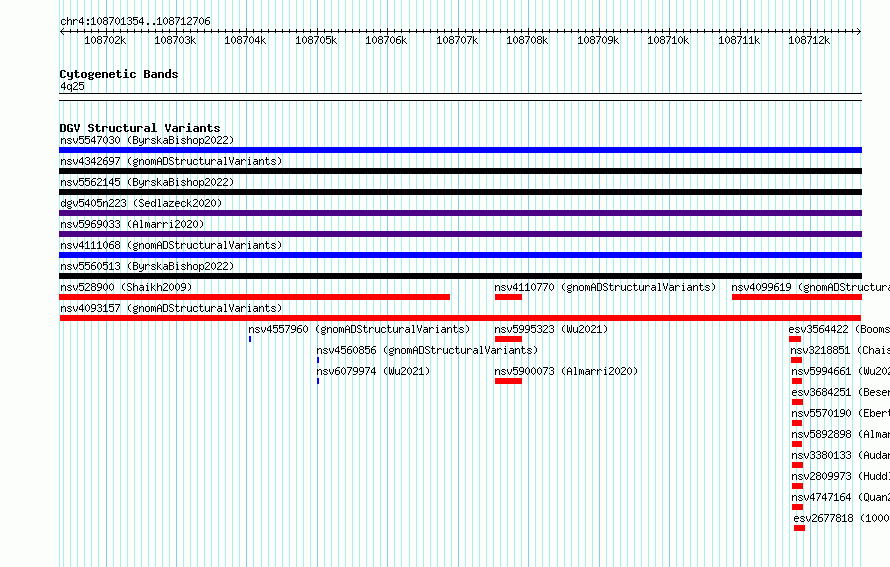Click the DGV Structural Variants track title
Viewport: 890px width, 567px height.
[x=140, y=128]
